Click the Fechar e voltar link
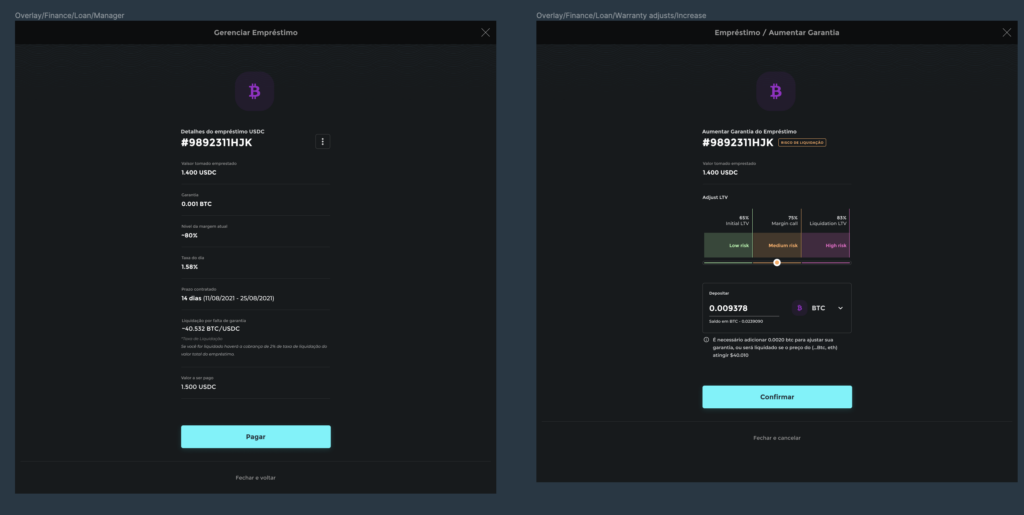Screen dimensions: 1024x515 click(x=255, y=478)
